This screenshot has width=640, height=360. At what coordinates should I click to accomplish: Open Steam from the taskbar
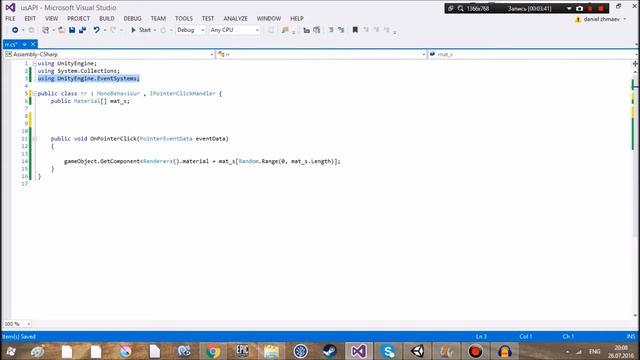coord(330,351)
